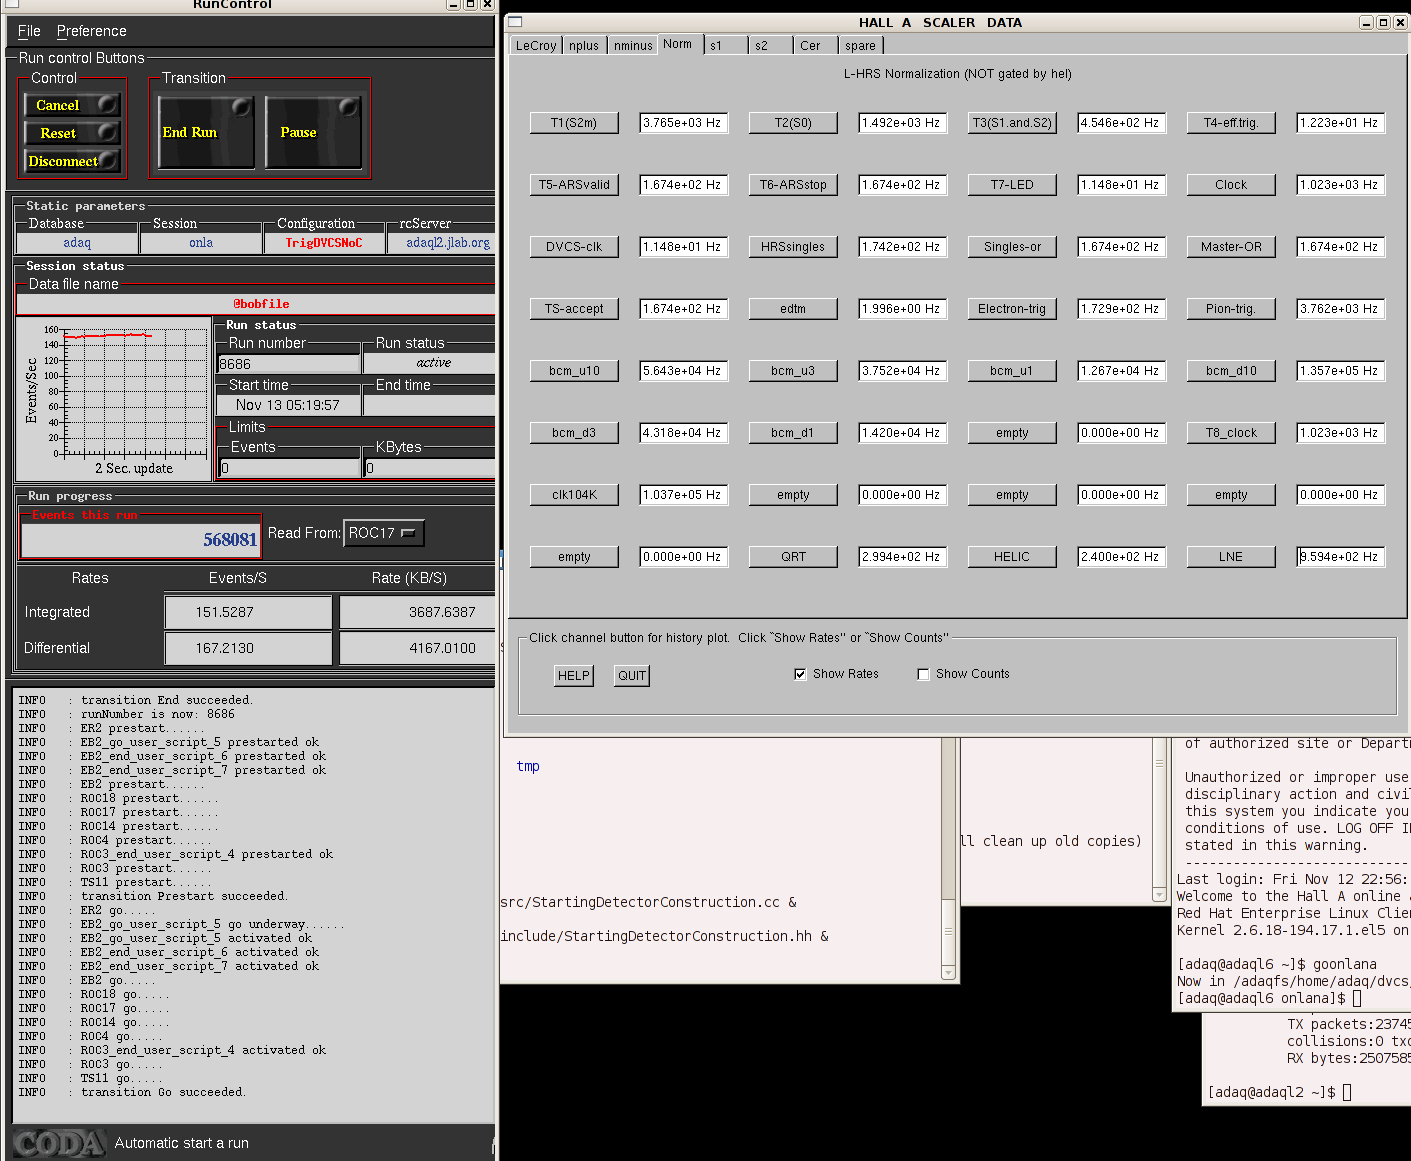1411x1161 pixels.
Task: Switch to the spare tab
Action: tap(860, 46)
